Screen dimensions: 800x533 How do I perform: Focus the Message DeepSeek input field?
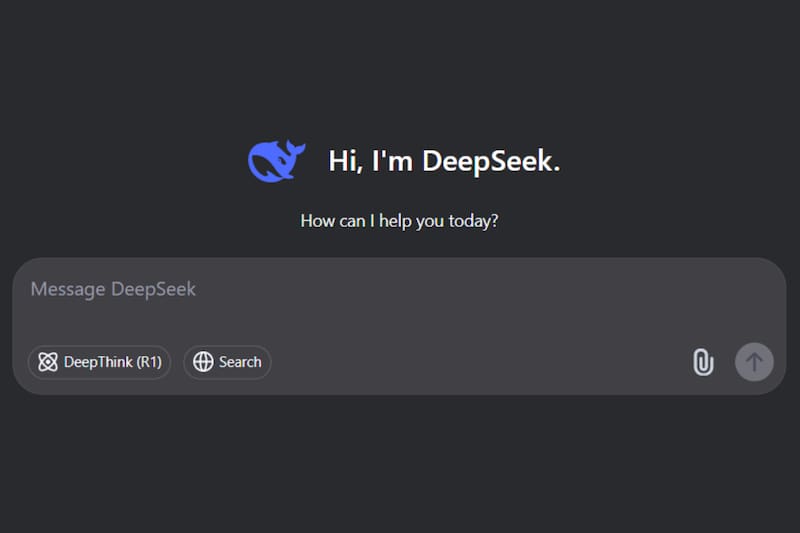400,300
